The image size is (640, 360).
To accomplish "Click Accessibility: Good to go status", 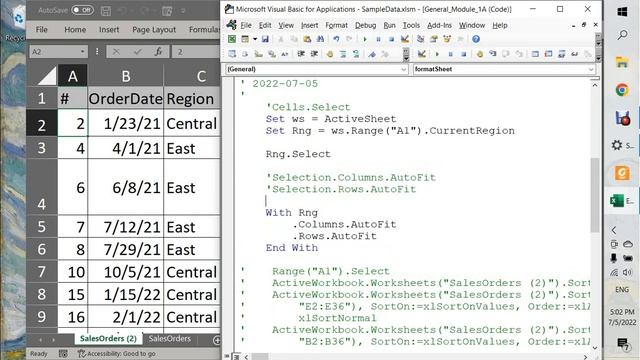I will click(117, 354).
